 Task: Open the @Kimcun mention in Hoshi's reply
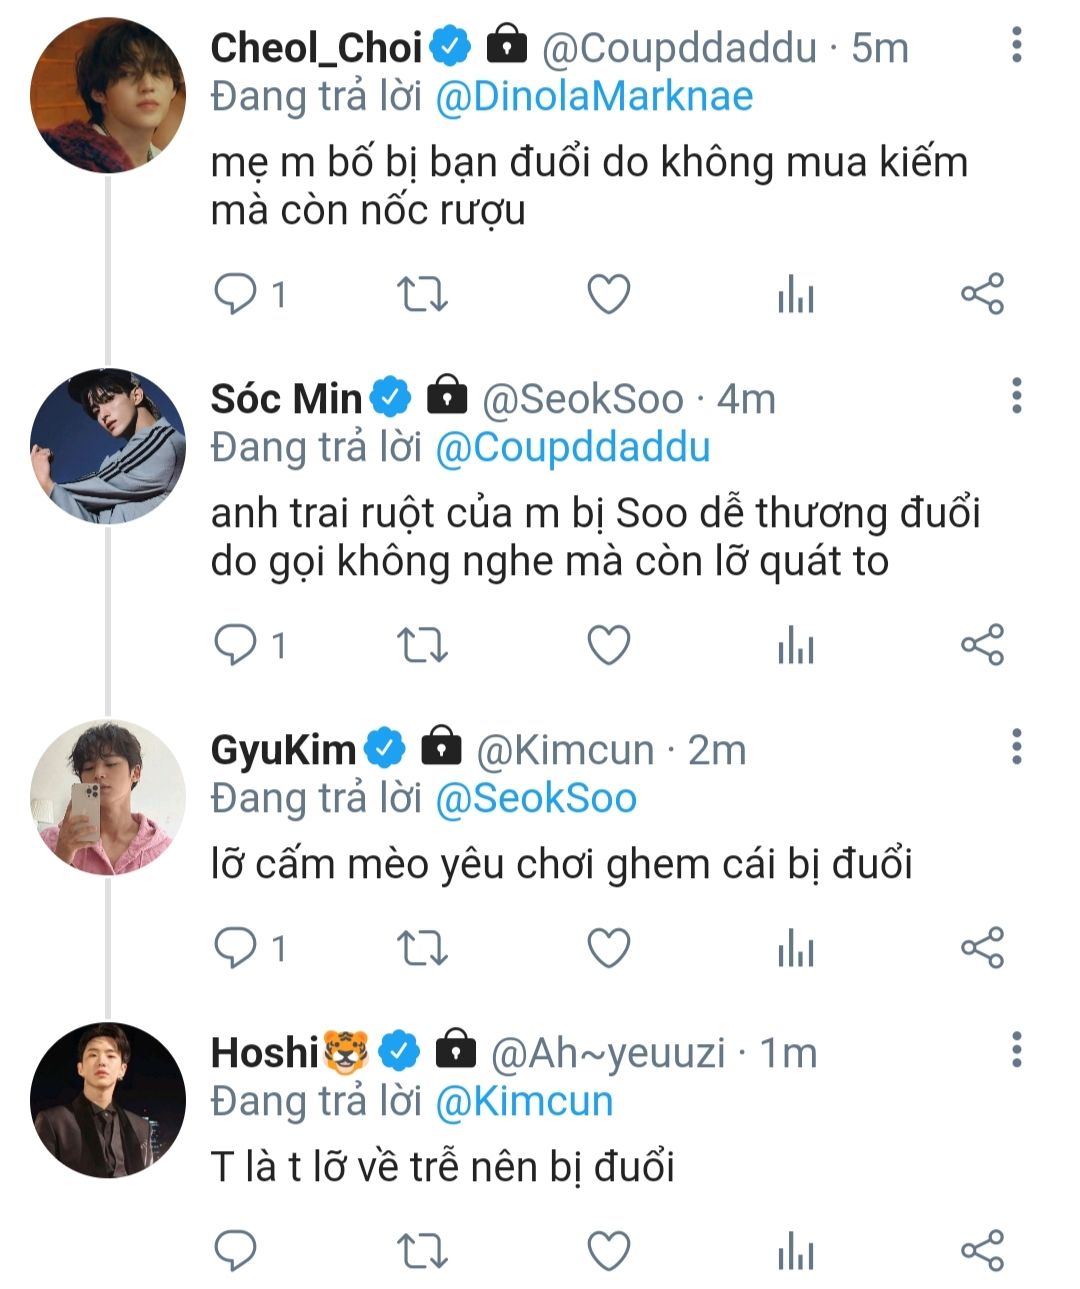pos(524,1102)
